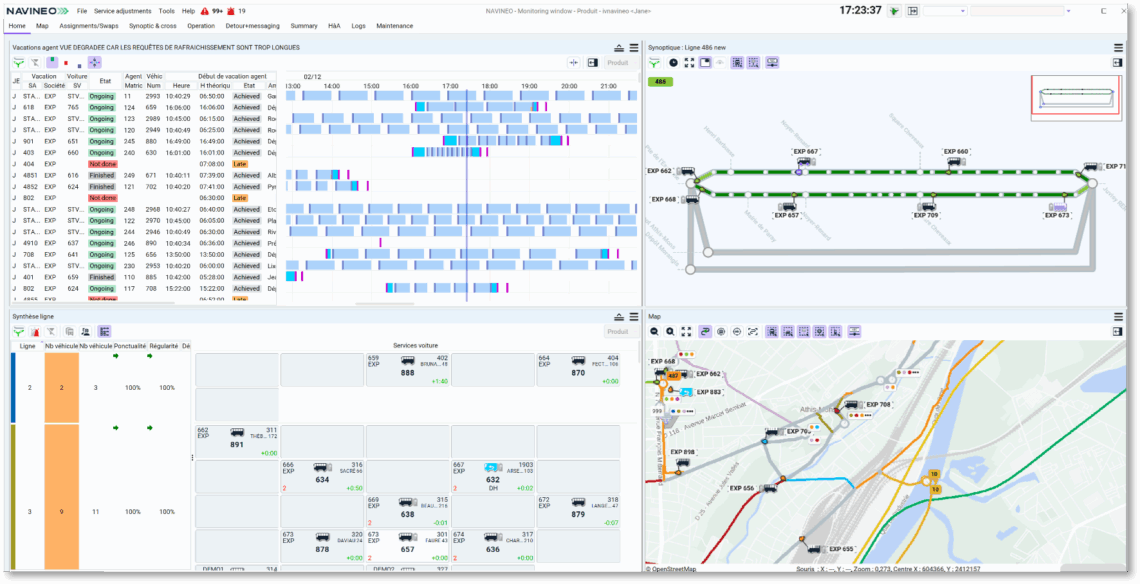Switch to the Synoptic & cross tab
Viewport: 1140px width, 584px height.
153,25
